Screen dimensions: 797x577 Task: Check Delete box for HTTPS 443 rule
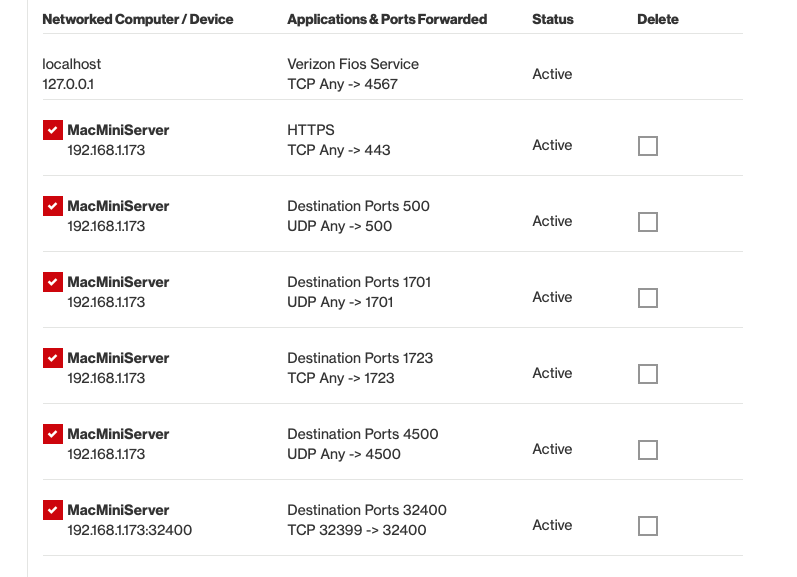click(x=648, y=146)
